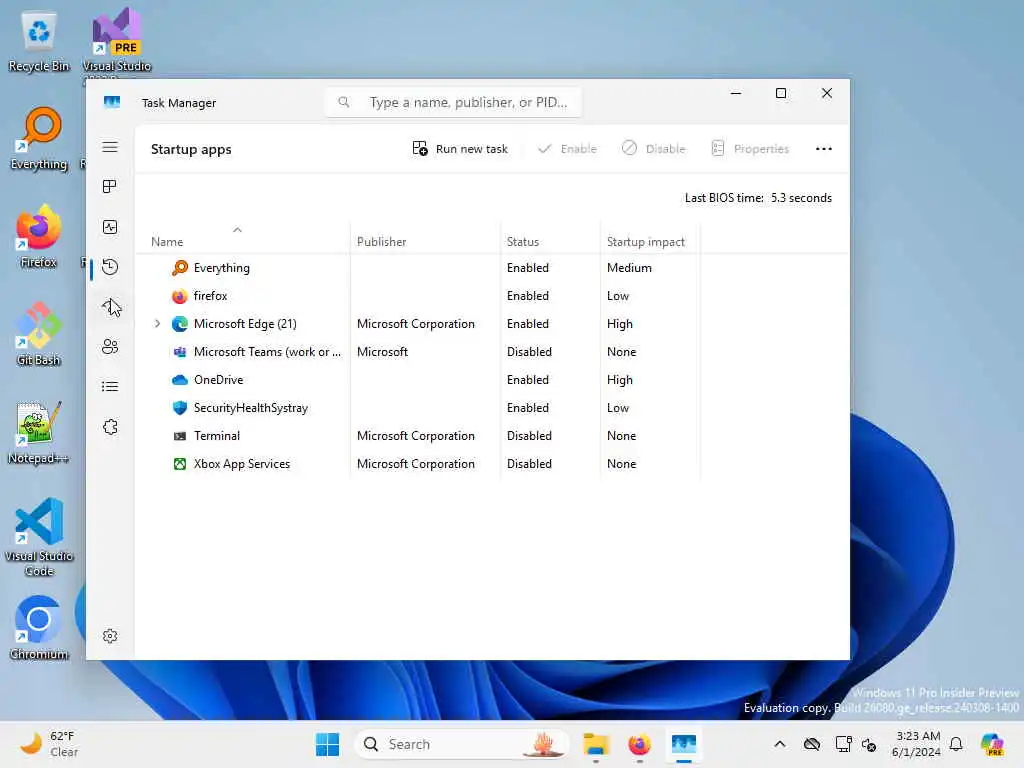Open Firefox from the taskbar

(x=639, y=744)
